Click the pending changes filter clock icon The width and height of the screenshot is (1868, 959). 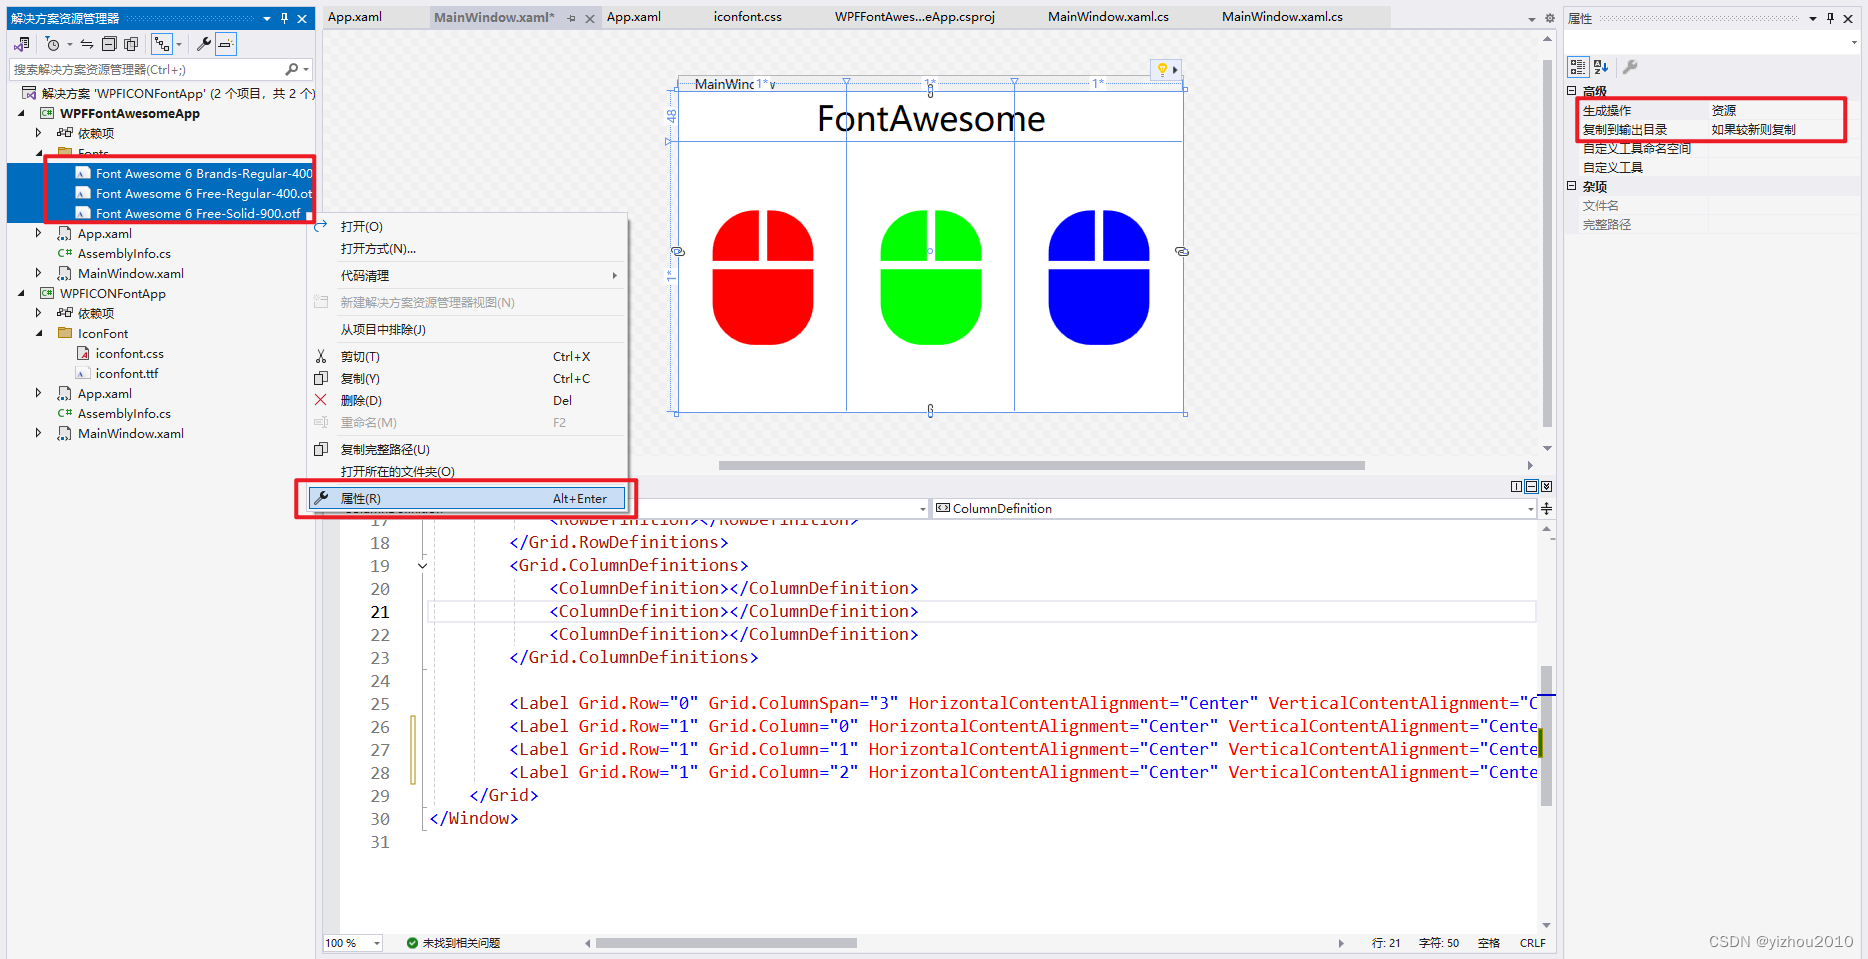53,44
